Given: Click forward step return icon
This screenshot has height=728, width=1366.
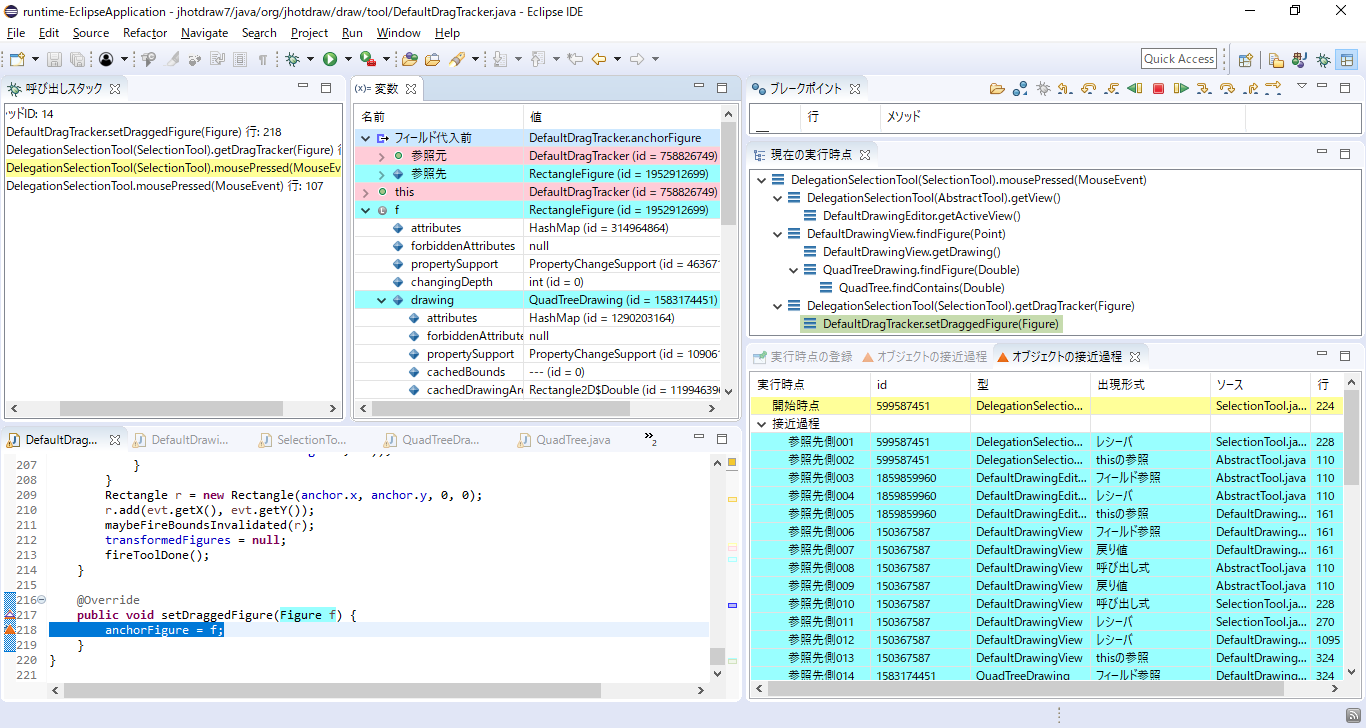Looking at the screenshot, I should [1250, 88].
